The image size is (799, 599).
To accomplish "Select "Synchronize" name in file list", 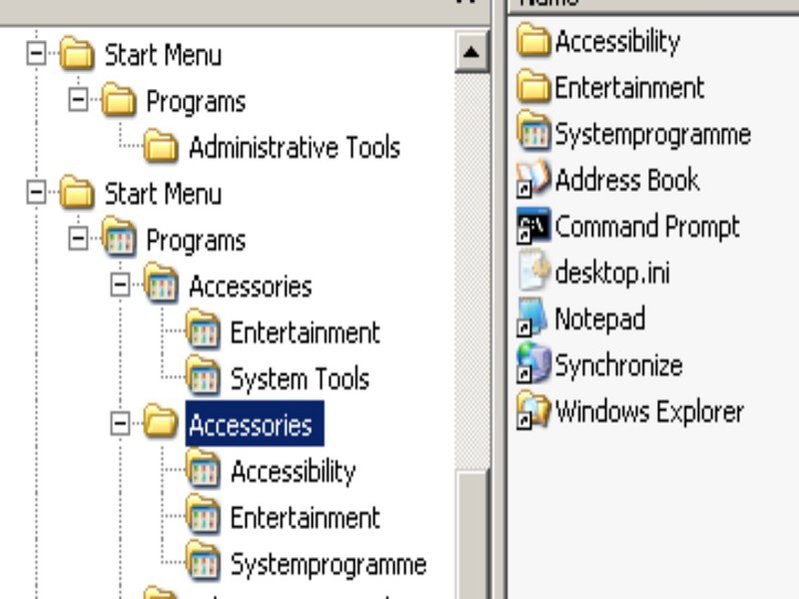I will click(619, 366).
